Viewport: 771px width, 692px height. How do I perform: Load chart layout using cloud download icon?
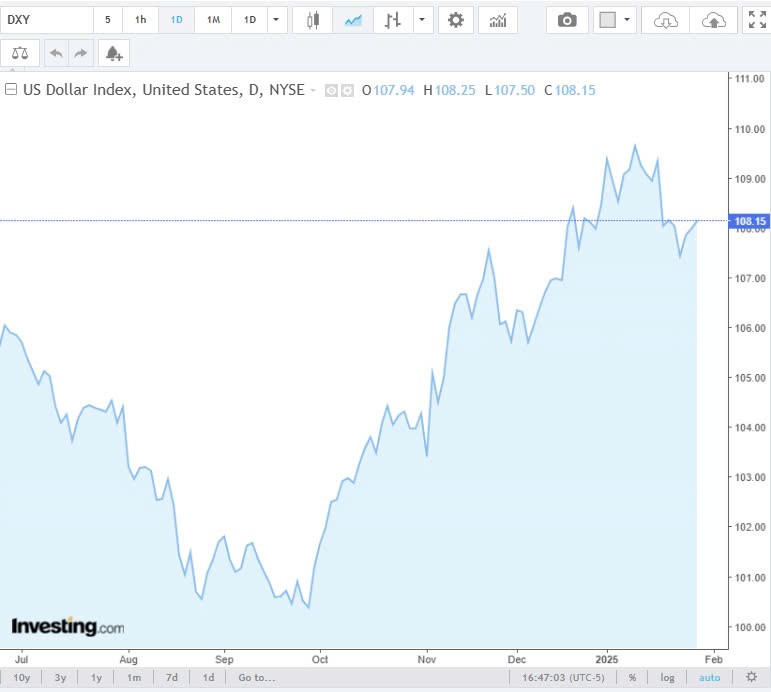(665, 20)
